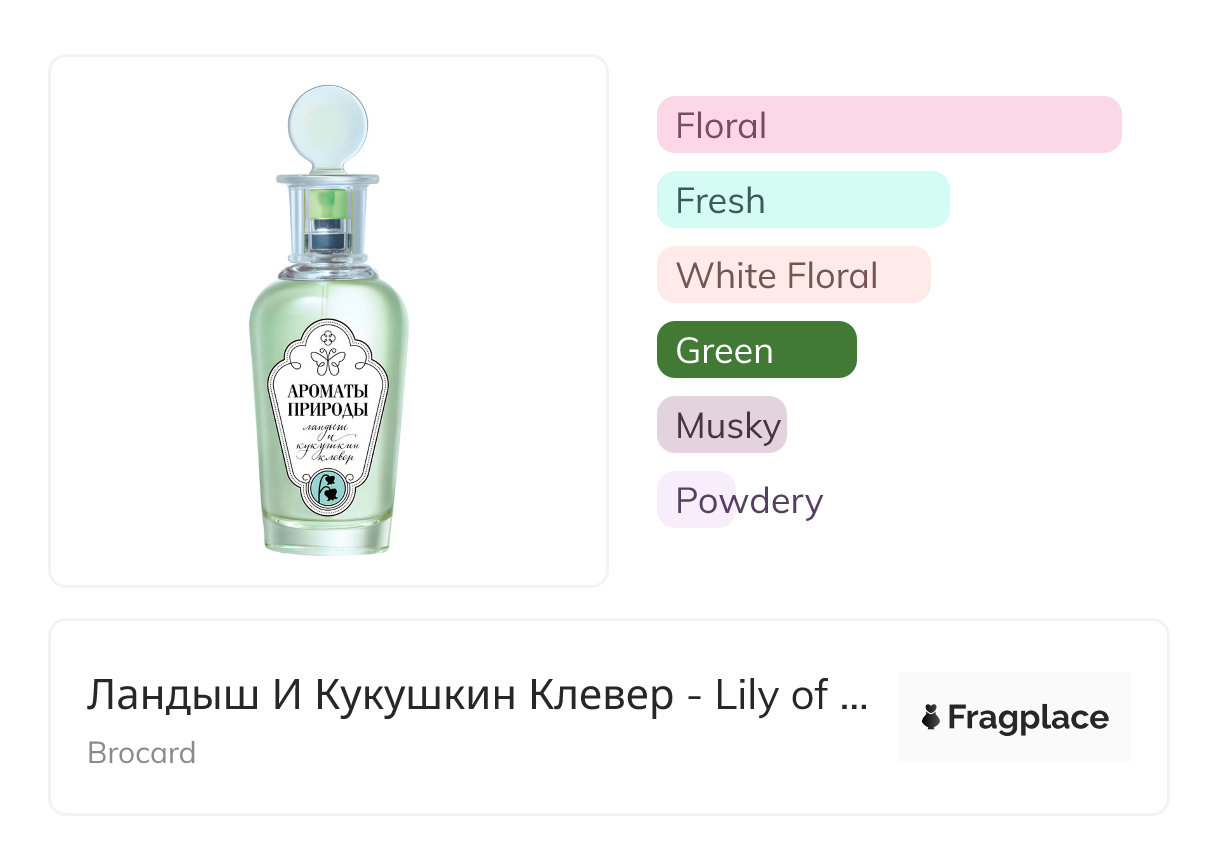Select the Fresh accord bar
The image size is (1218, 864).
pyautogui.click(x=802, y=200)
